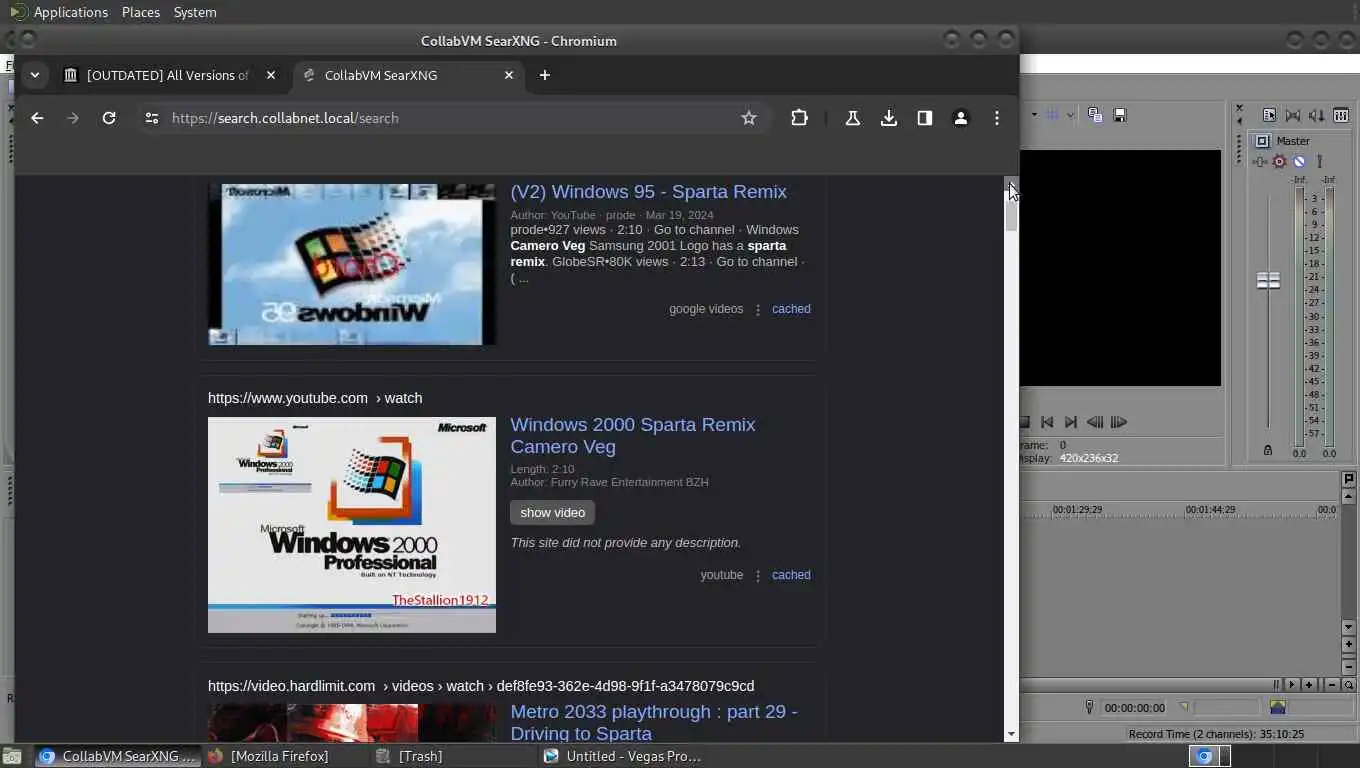Click the Windows 2000 Professional thumbnail

(x=352, y=525)
